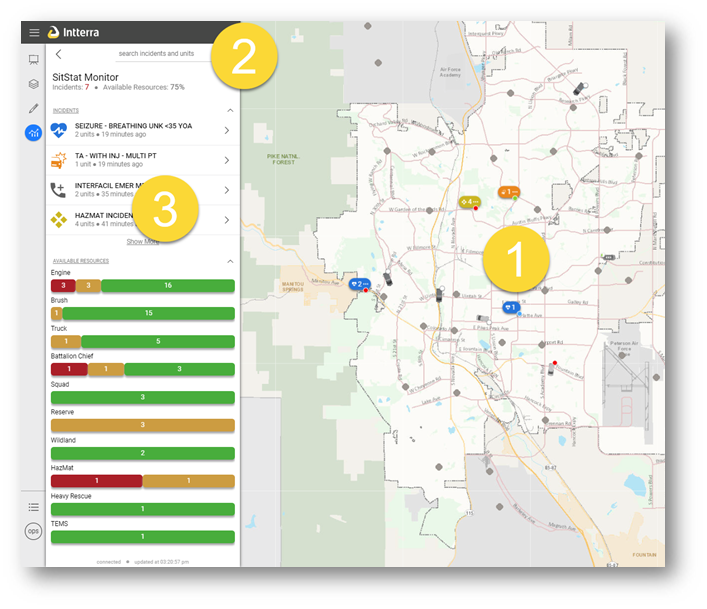707x609 pixels.
Task: Select blue medical incident marker labeled 1
Action: tap(511, 307)
